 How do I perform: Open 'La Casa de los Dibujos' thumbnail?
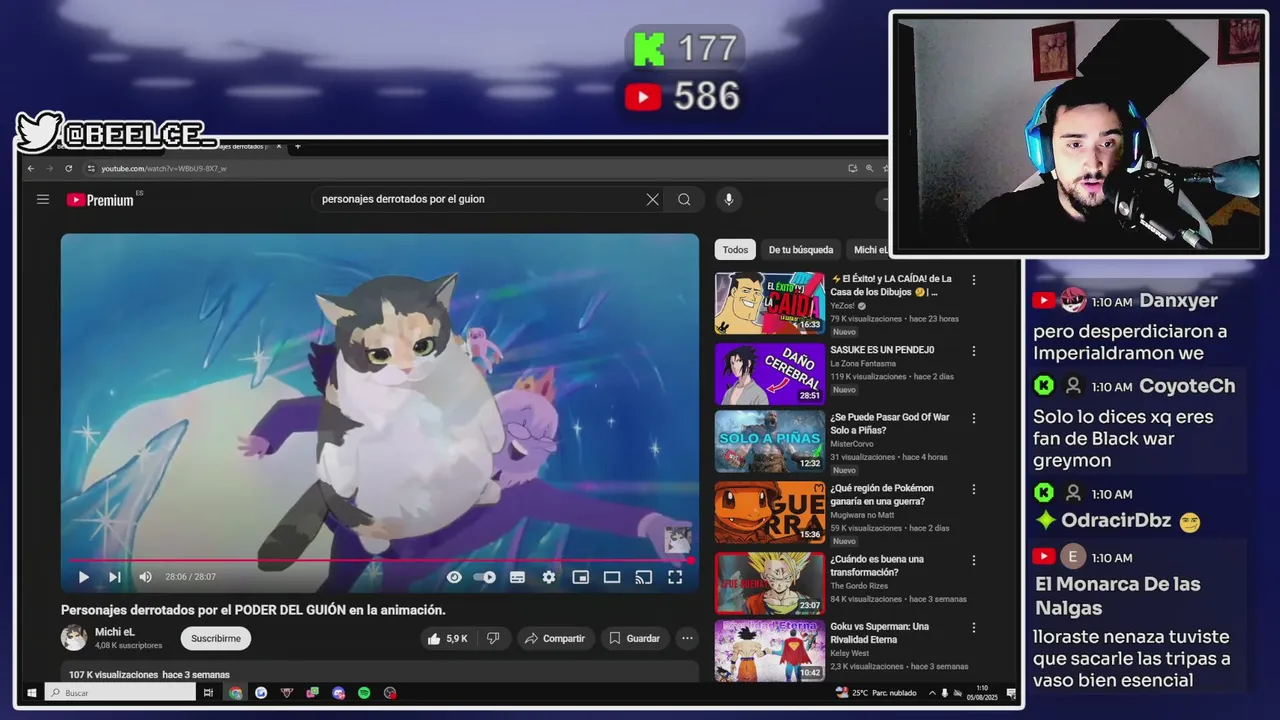click(770, 303)
